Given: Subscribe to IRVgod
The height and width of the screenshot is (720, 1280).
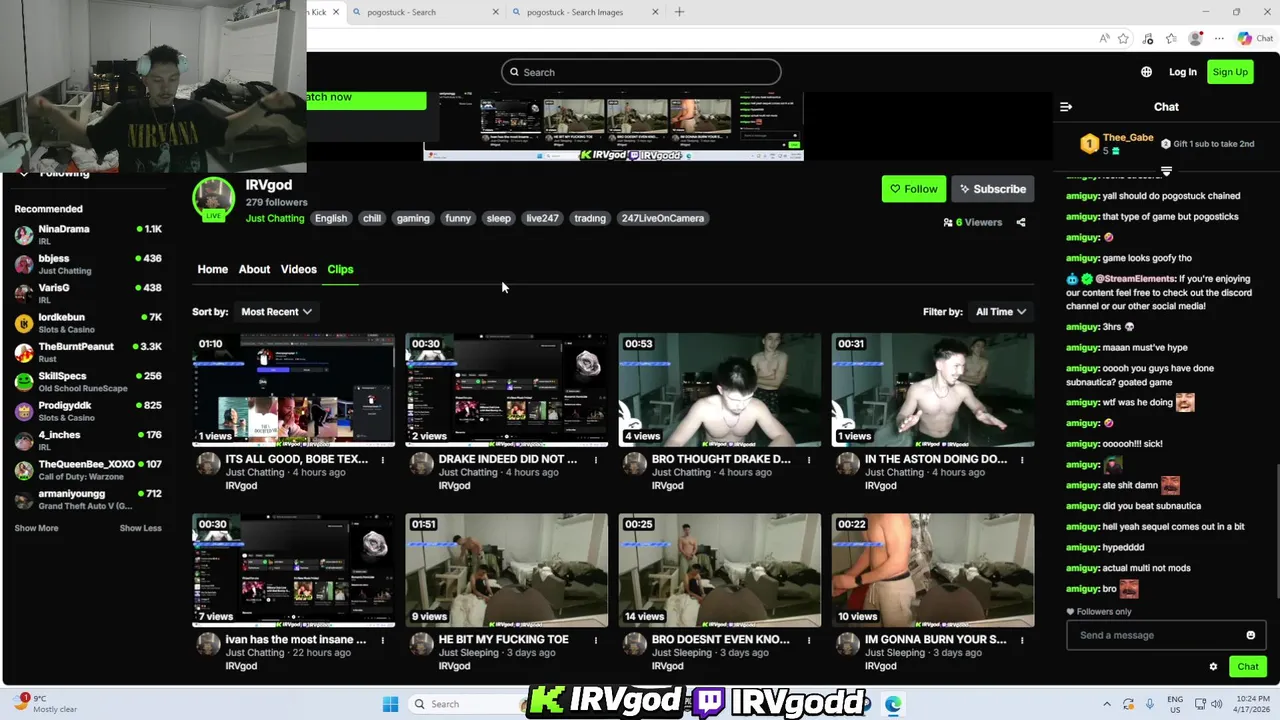Looking at the screenshot, I should 992,189.
